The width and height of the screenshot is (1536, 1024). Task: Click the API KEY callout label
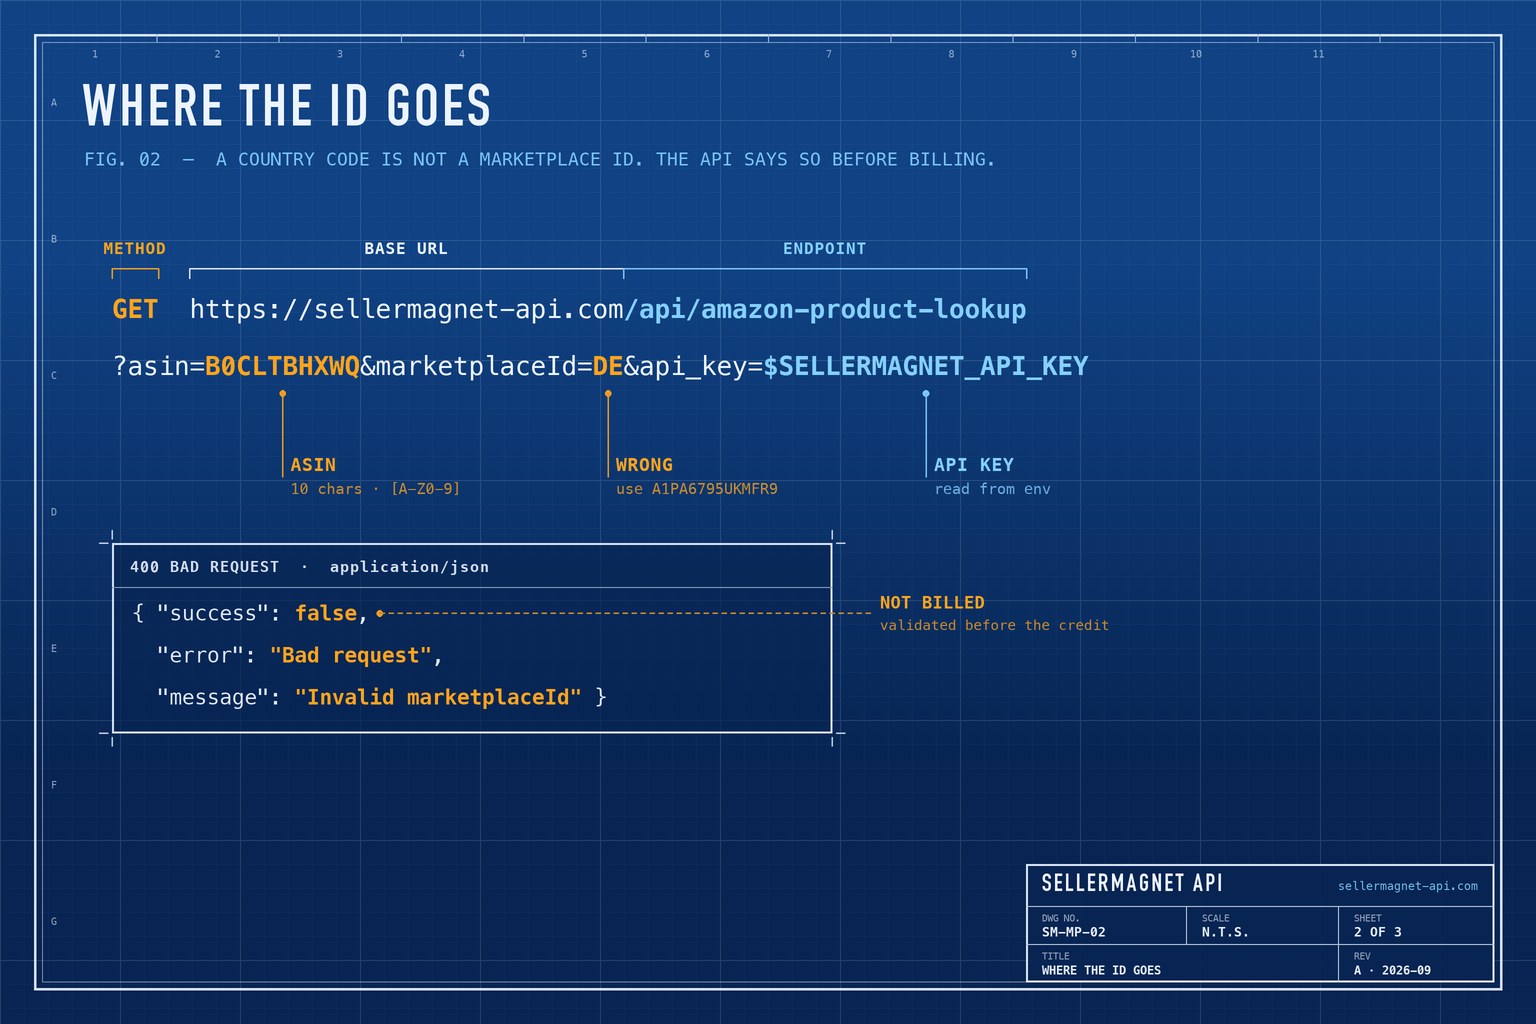[974, 465]
